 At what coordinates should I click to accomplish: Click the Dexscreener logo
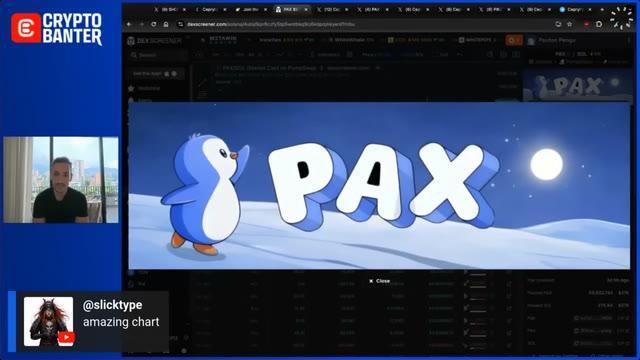[x=154, y=41]
